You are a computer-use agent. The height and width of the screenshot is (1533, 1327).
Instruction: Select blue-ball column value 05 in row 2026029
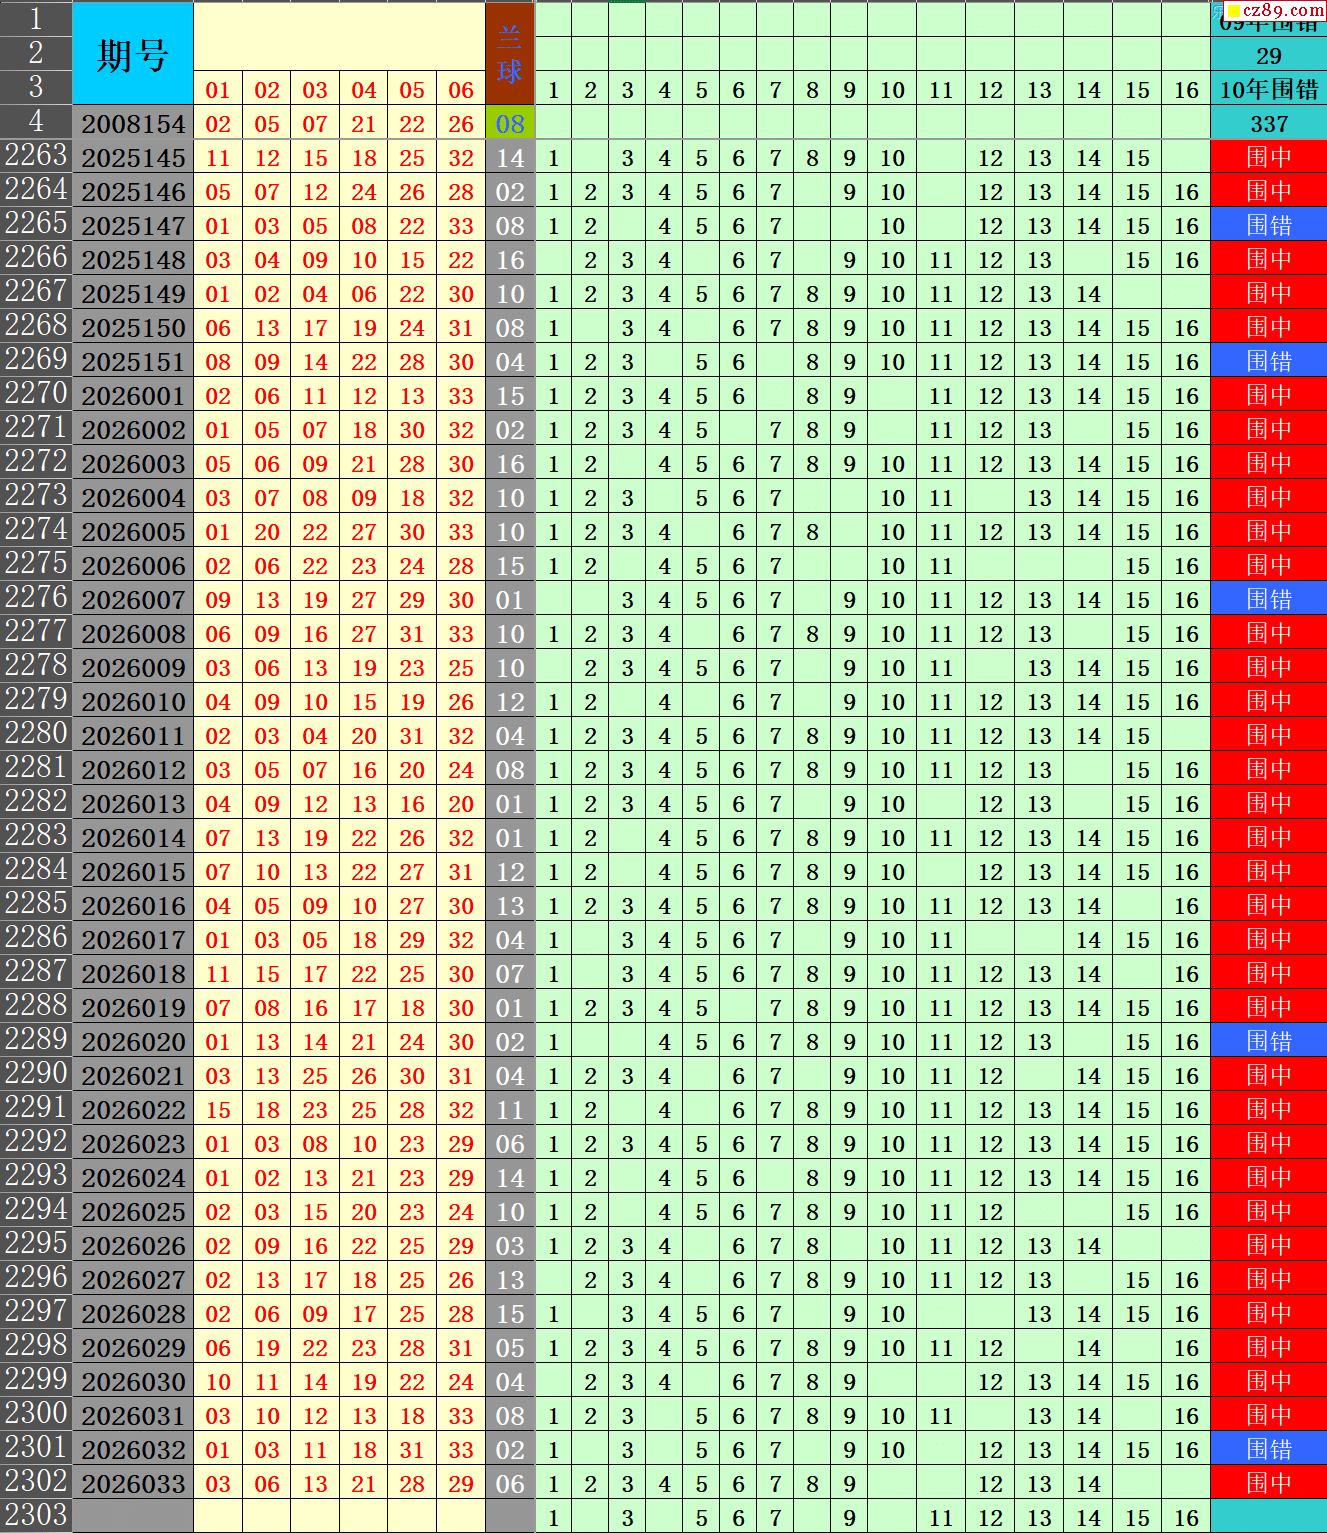510,1347
